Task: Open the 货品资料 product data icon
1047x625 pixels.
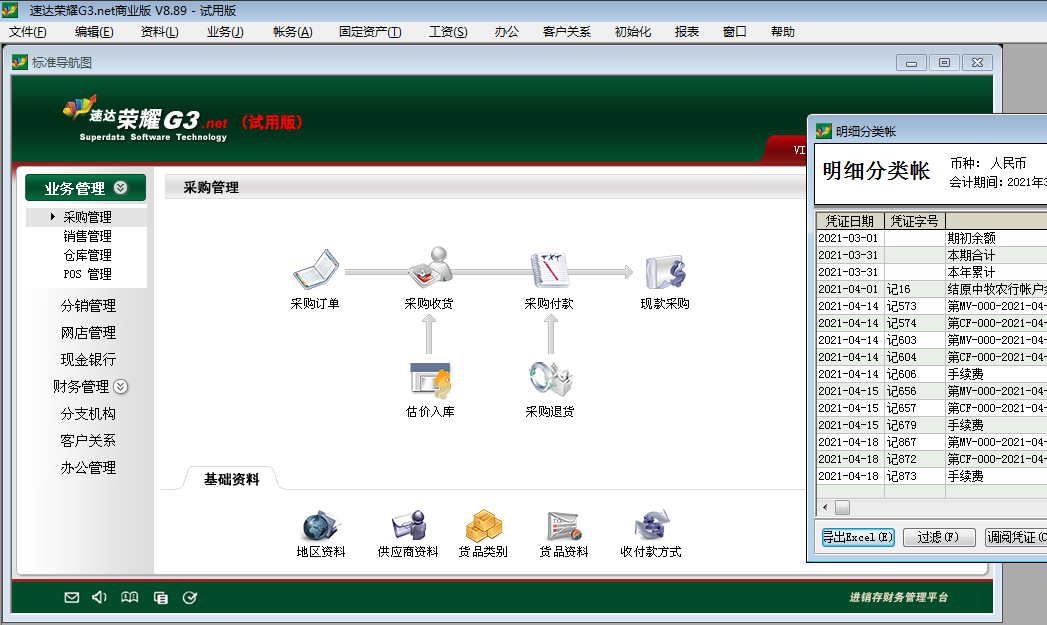Action: pos(564,526)
